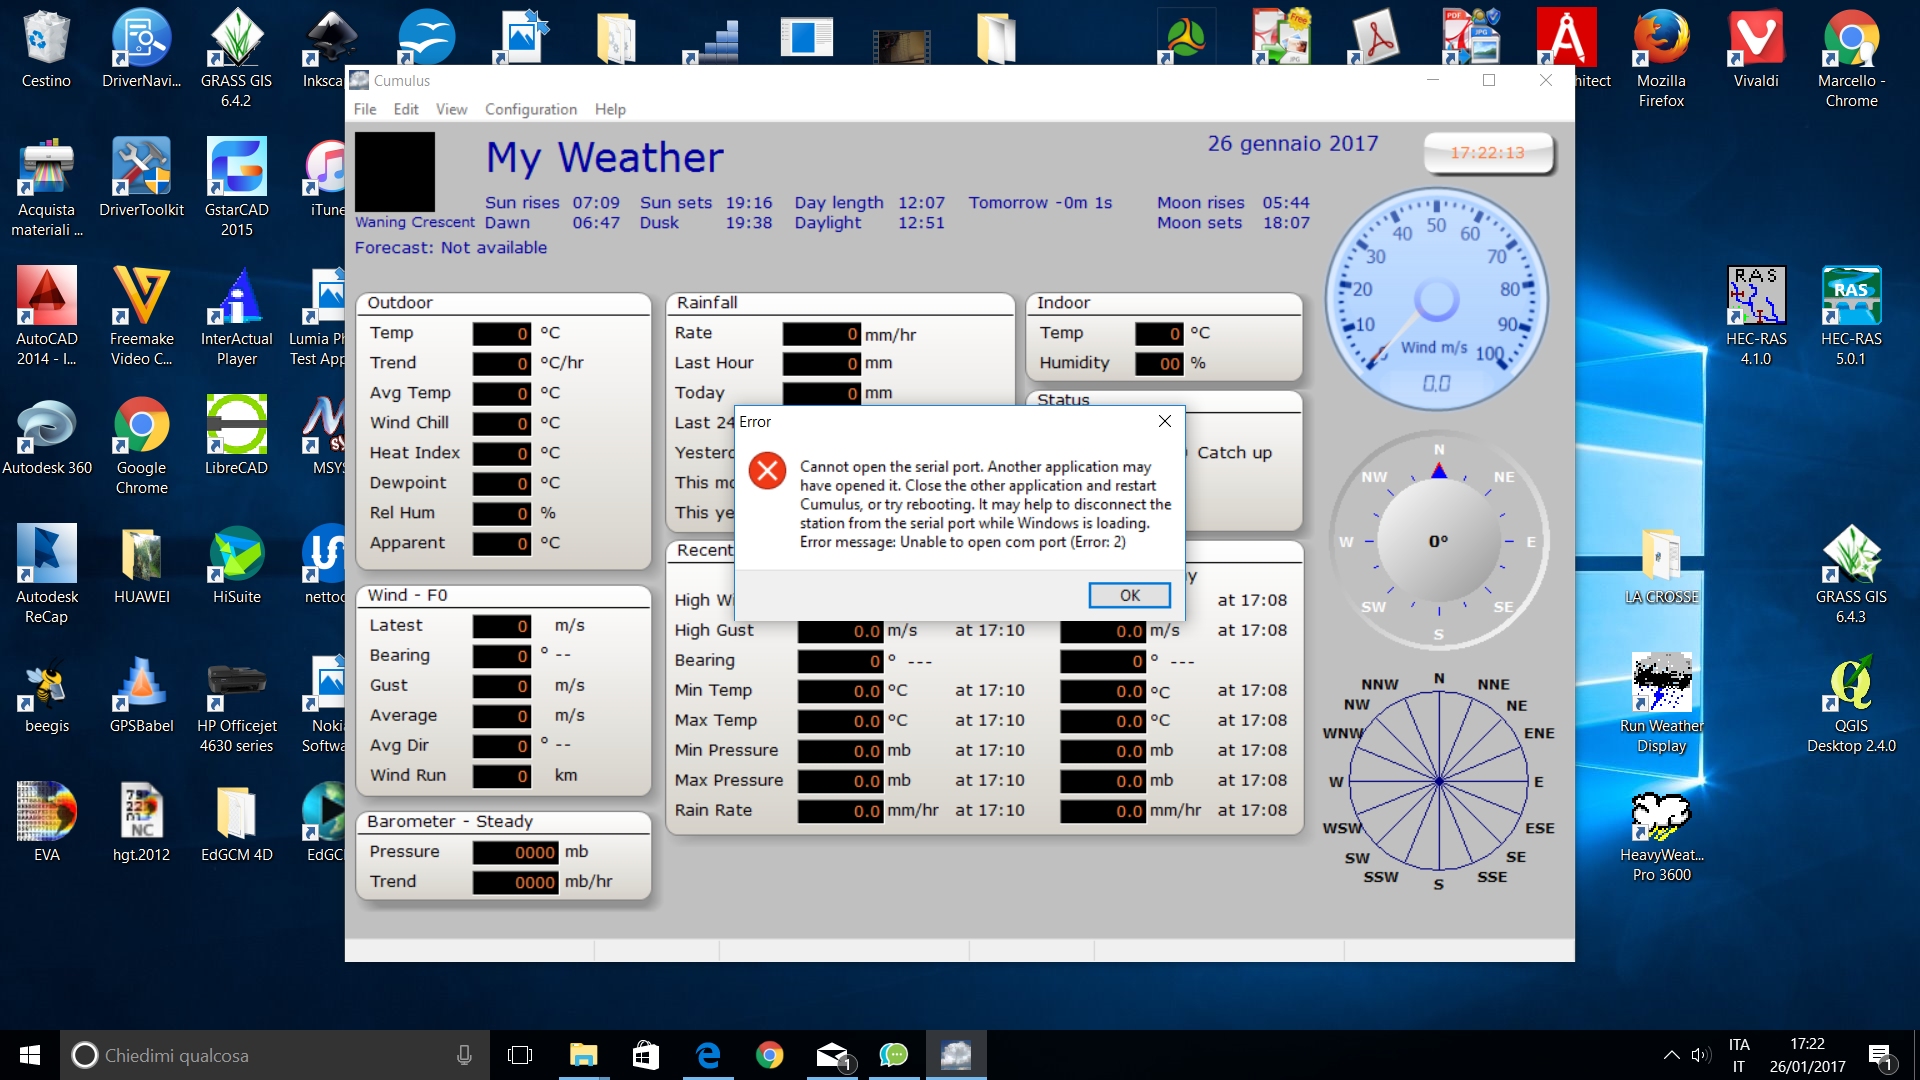The height and width of the screenshot is (1080, 1920).
Task: Open Microsoft Edge from the taskbar
Action: click(x=708, y=1055)
